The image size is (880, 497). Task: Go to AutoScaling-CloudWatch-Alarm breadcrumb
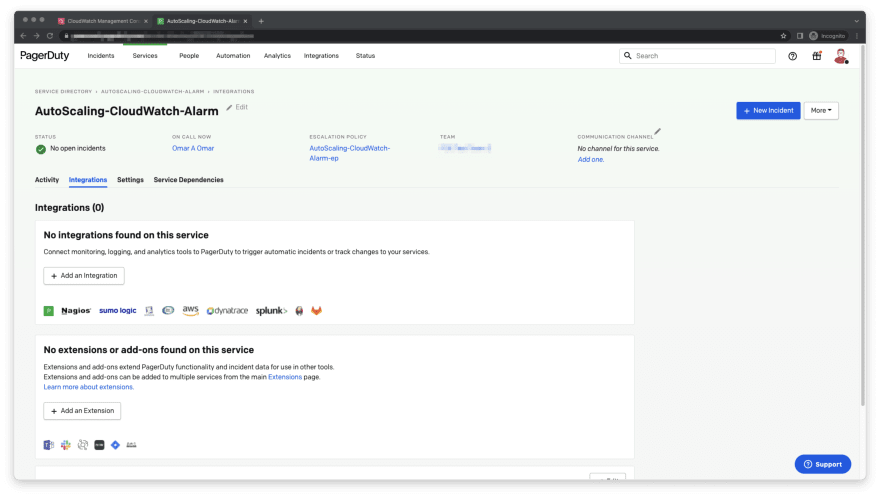(x=153, y=91)
